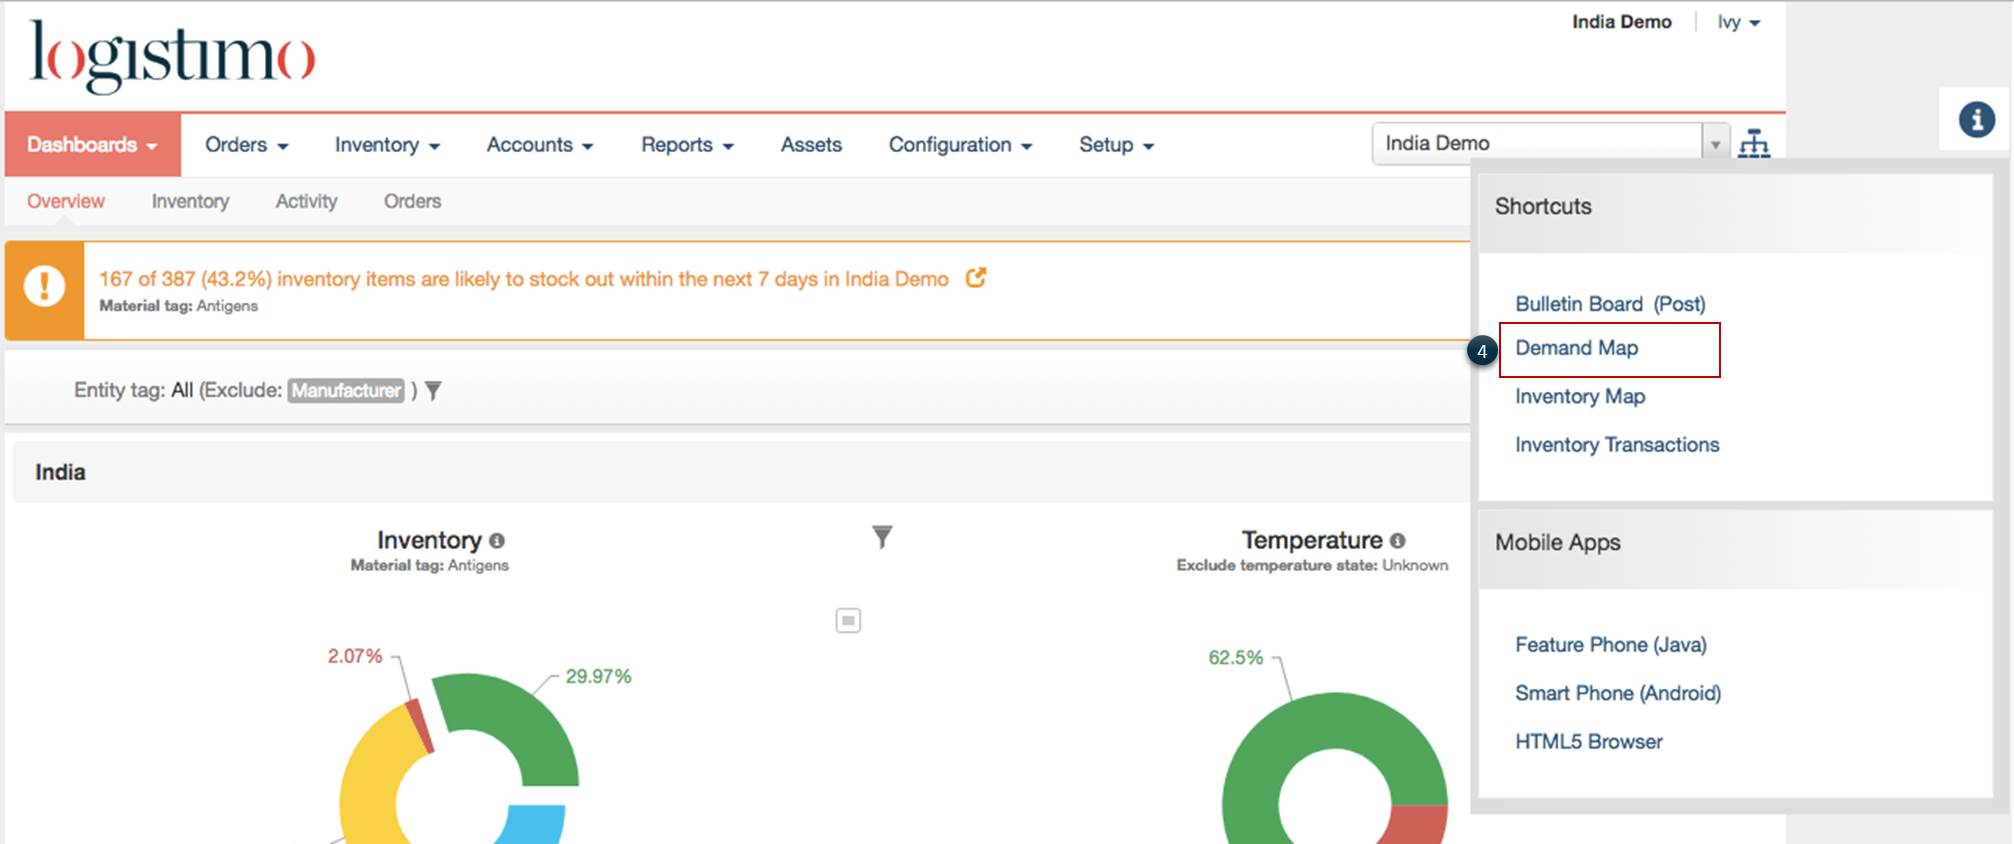This screenshot has width=2014, height=844.
Task: Switch to the Inventory sub-tab
Action: (x=190, y=201)
